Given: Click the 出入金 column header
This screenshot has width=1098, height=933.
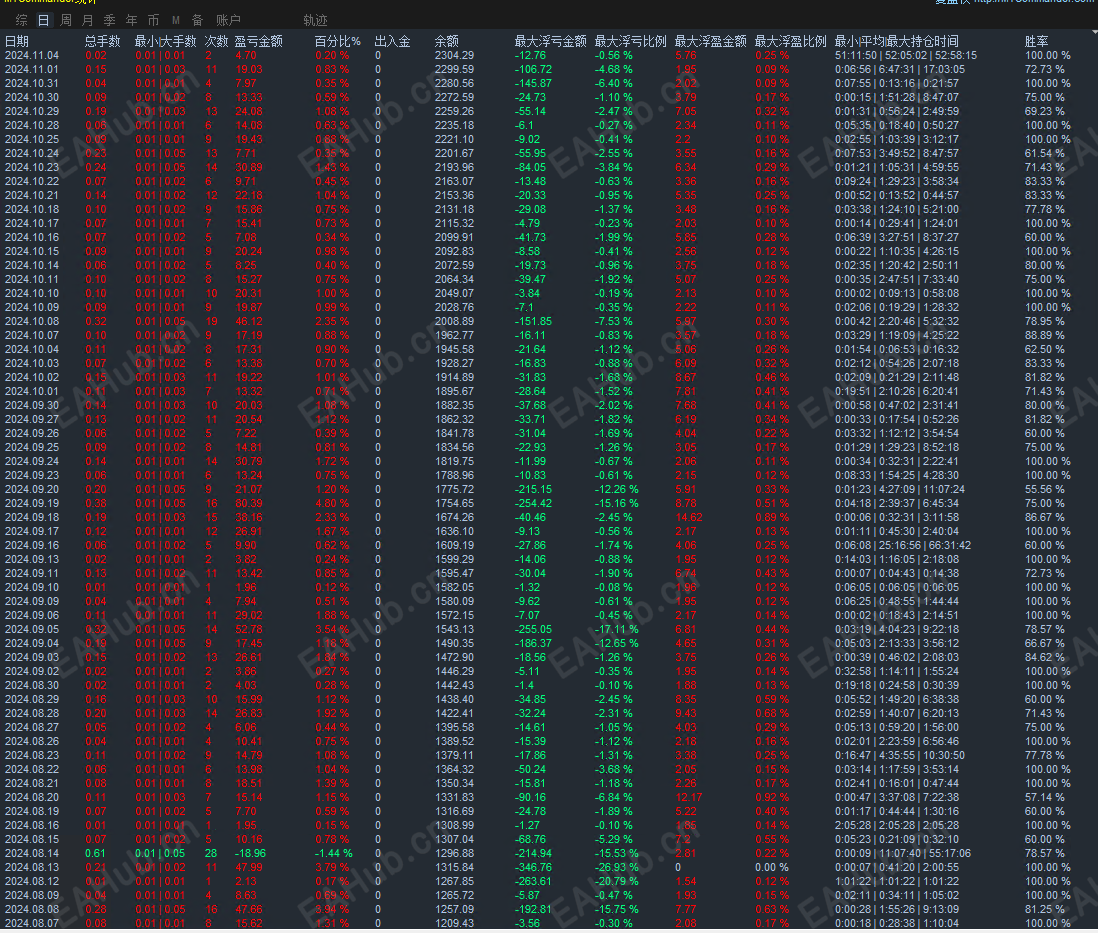Looking at the screenshot, I should click(393, 41).
